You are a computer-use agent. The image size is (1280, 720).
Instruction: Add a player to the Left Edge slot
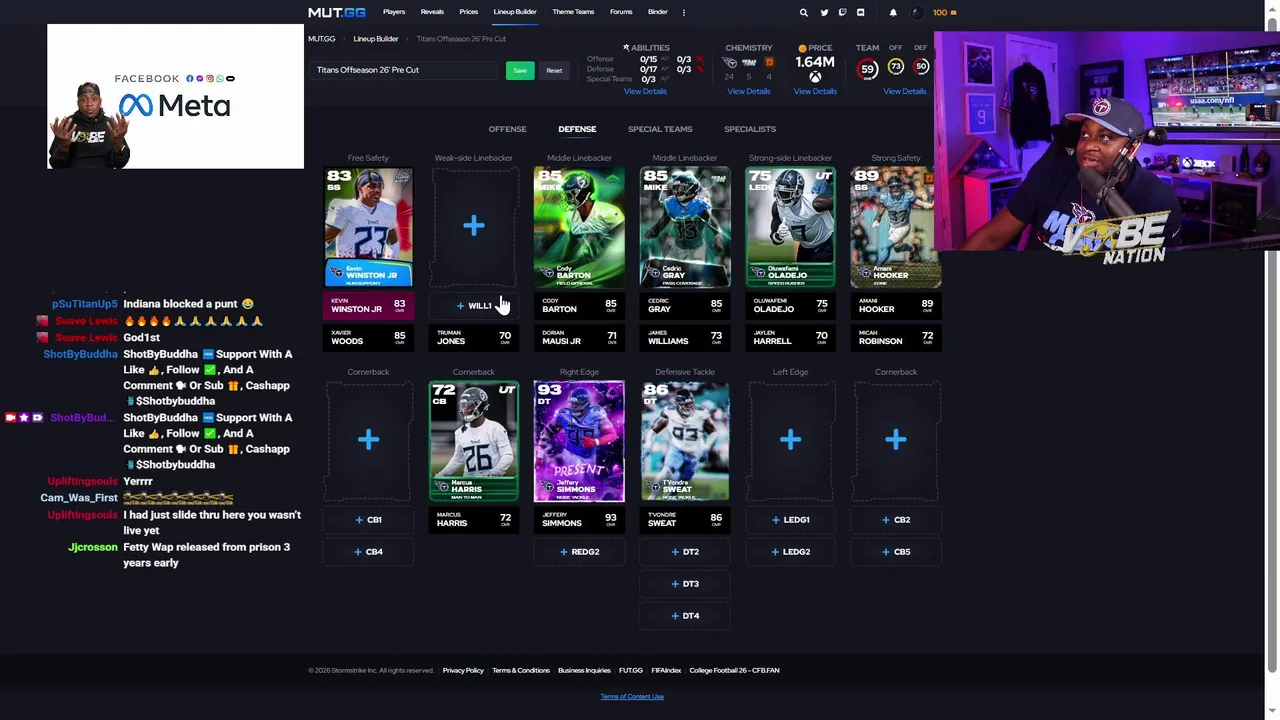[x=790, y=440]
